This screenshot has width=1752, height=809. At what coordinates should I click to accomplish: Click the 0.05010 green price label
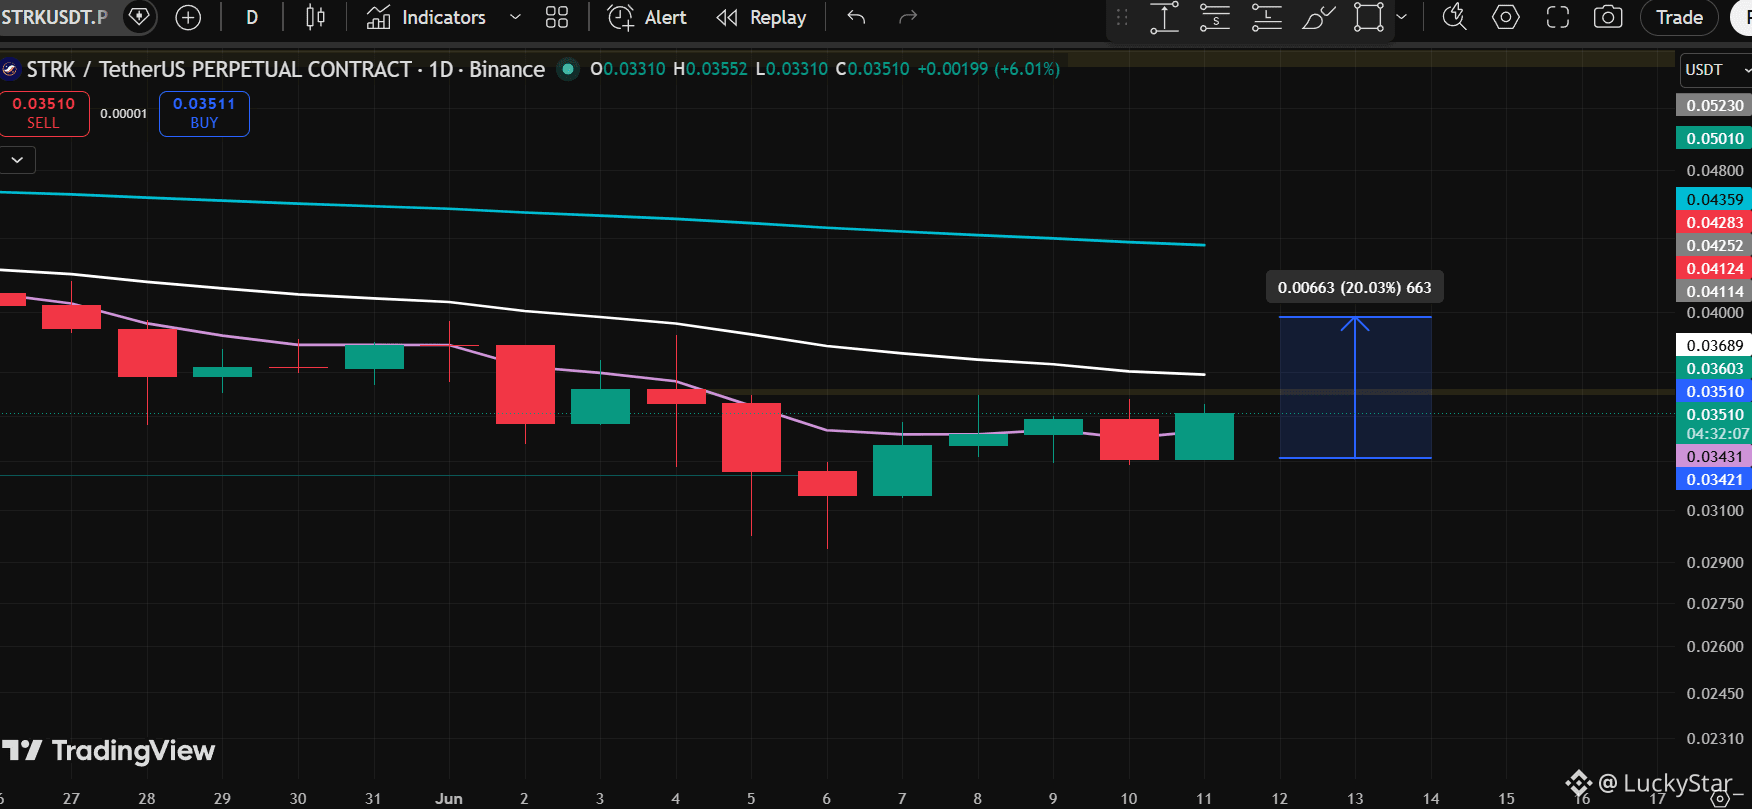1714,138
